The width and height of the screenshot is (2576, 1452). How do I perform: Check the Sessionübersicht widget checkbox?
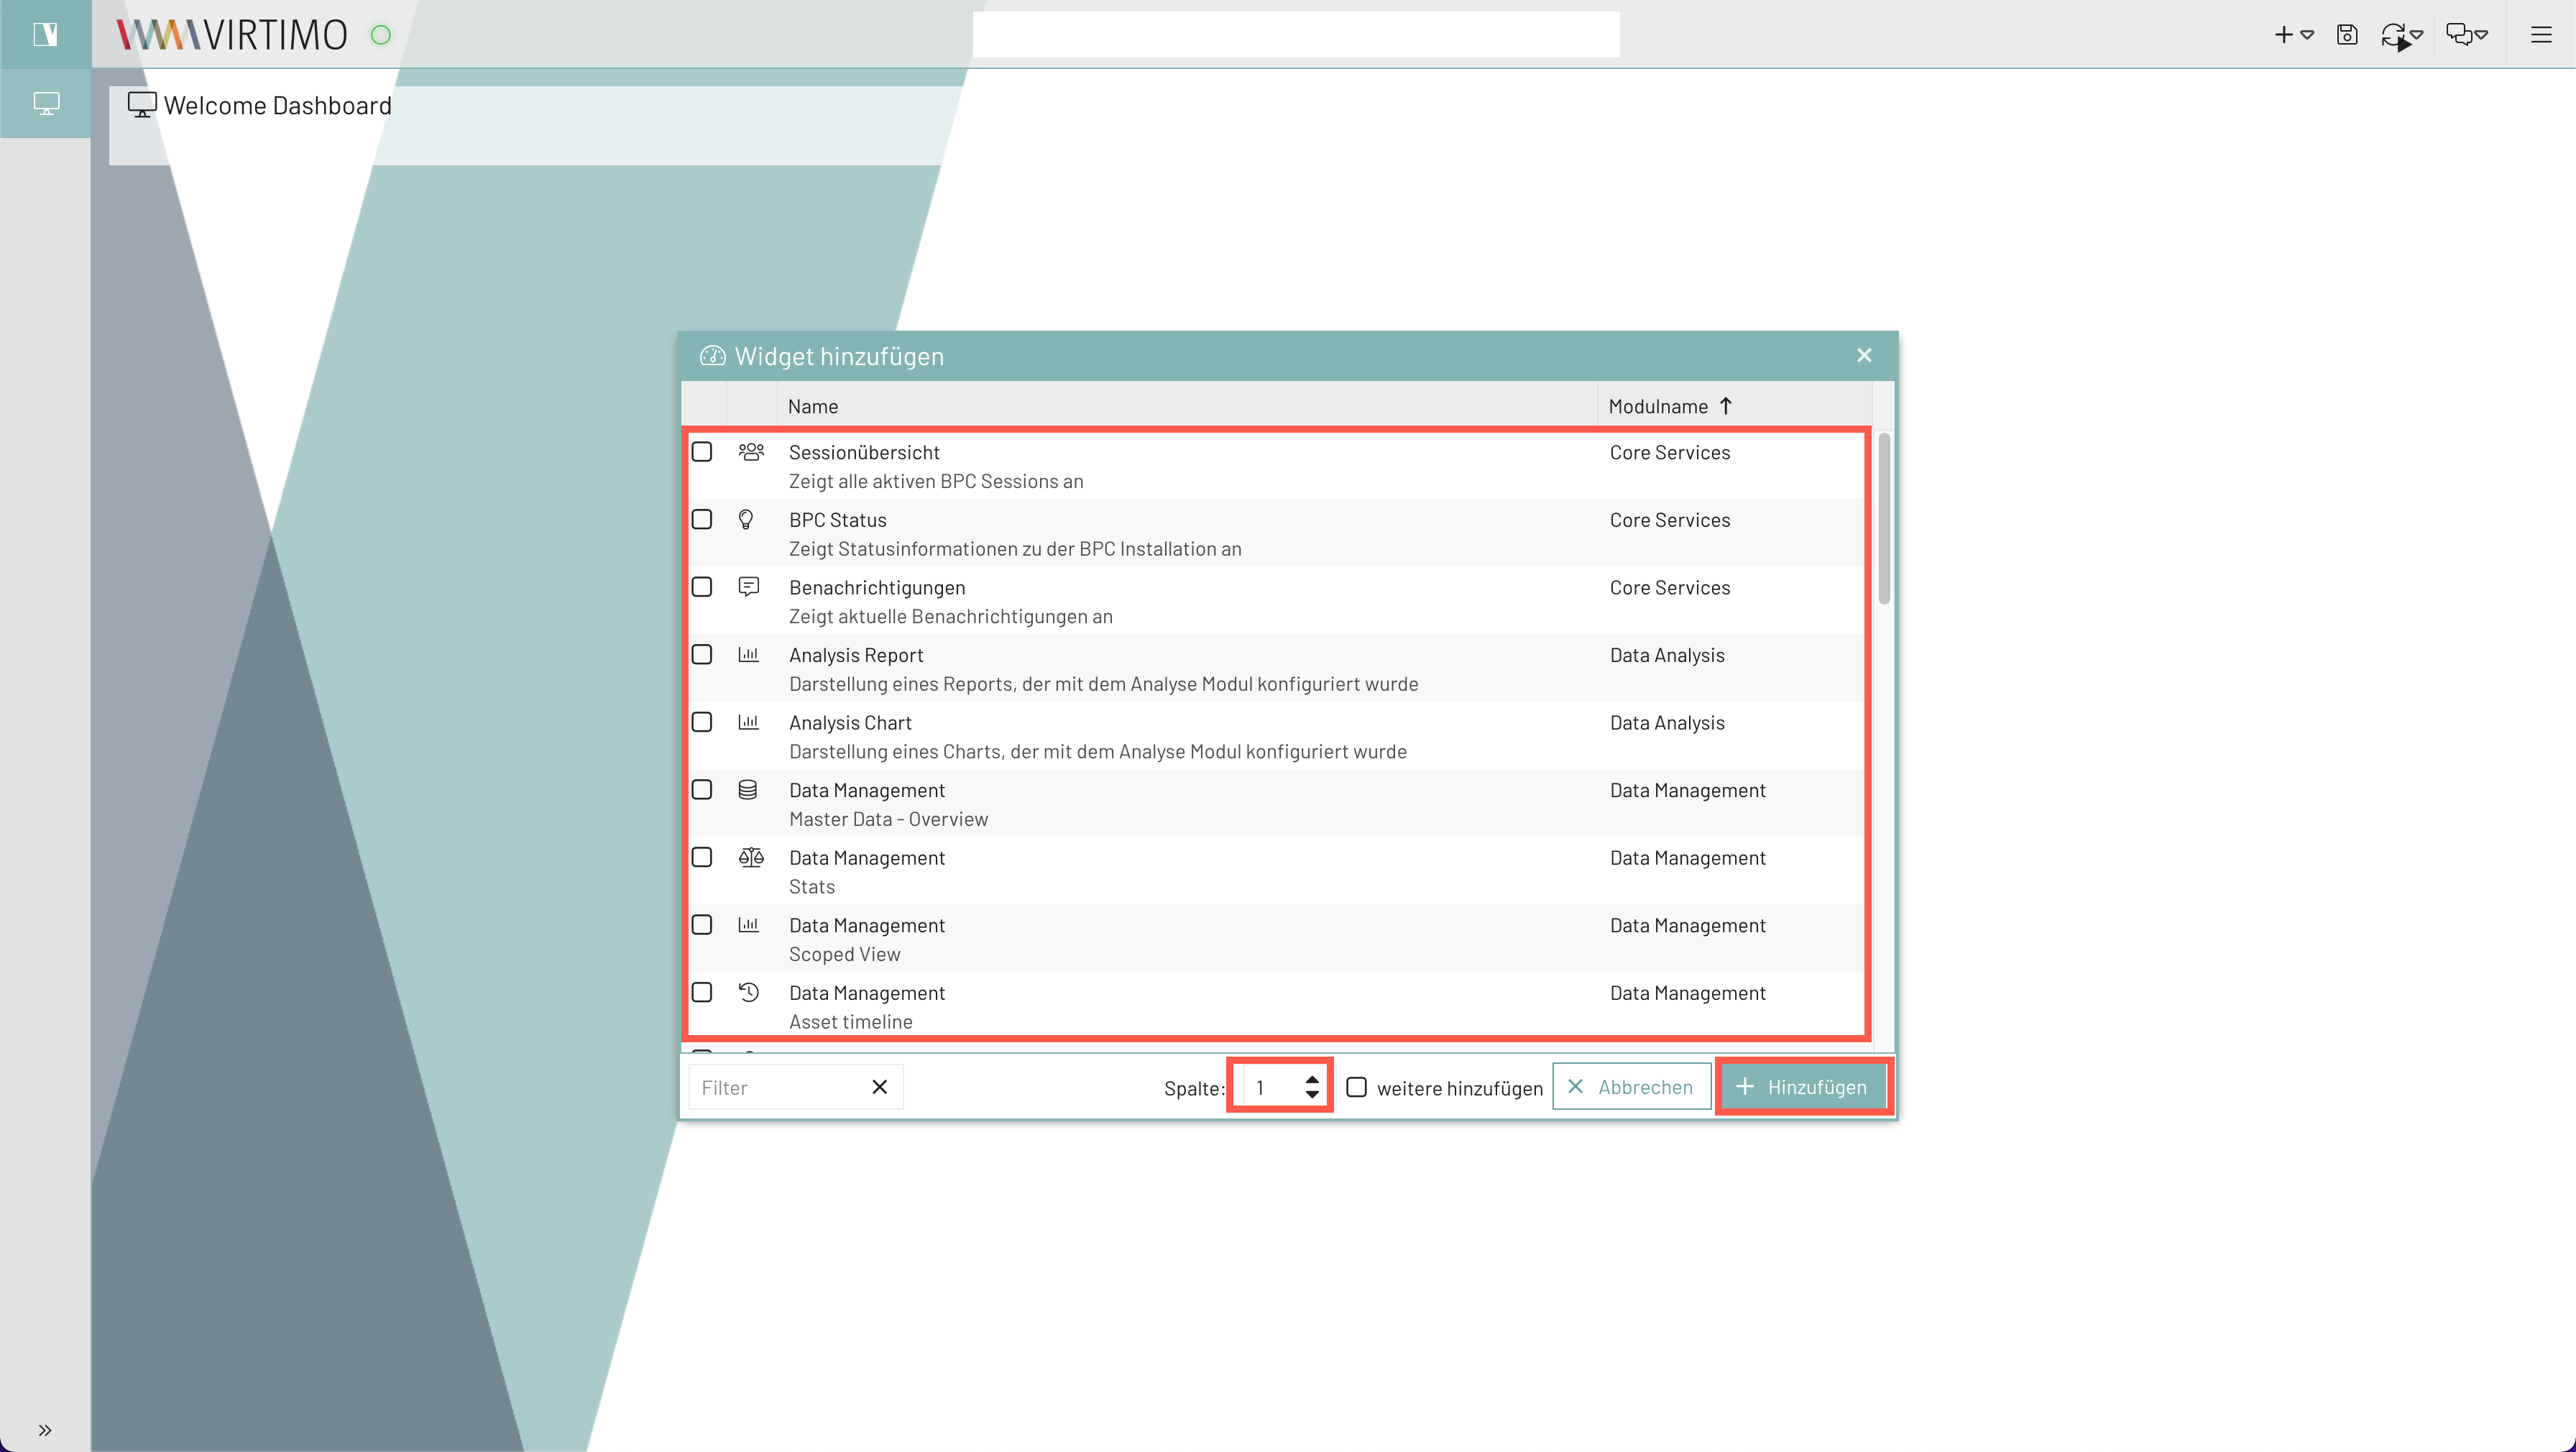coord(702,452)
